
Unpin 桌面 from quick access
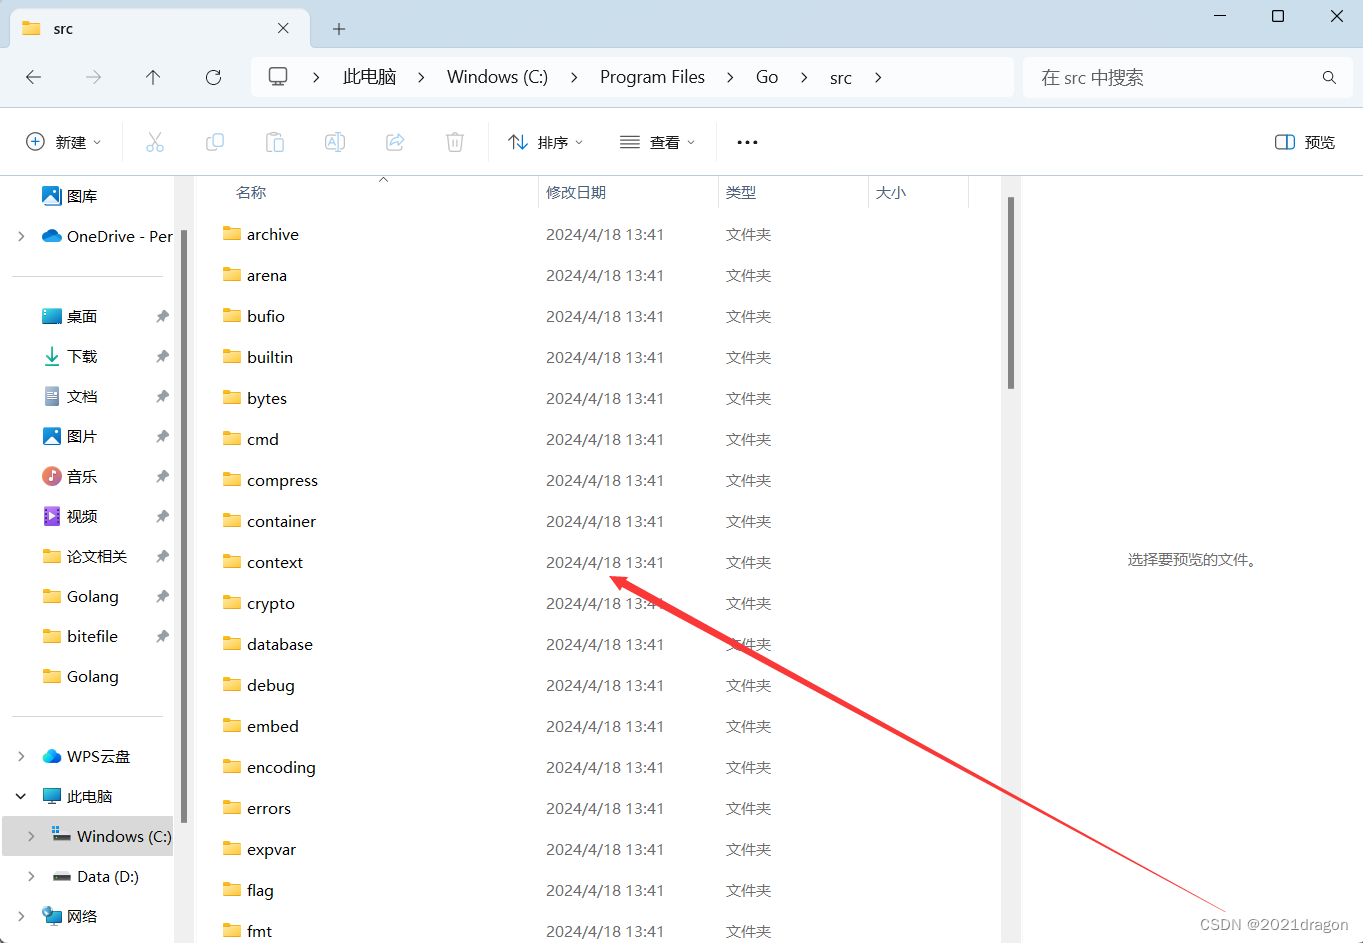(x=162, y=316)
